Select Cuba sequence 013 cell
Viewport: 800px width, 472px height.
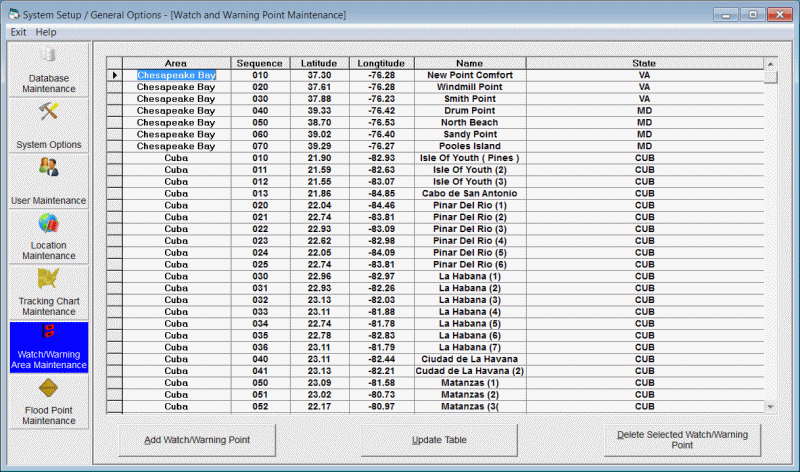(x=260, y=193)
